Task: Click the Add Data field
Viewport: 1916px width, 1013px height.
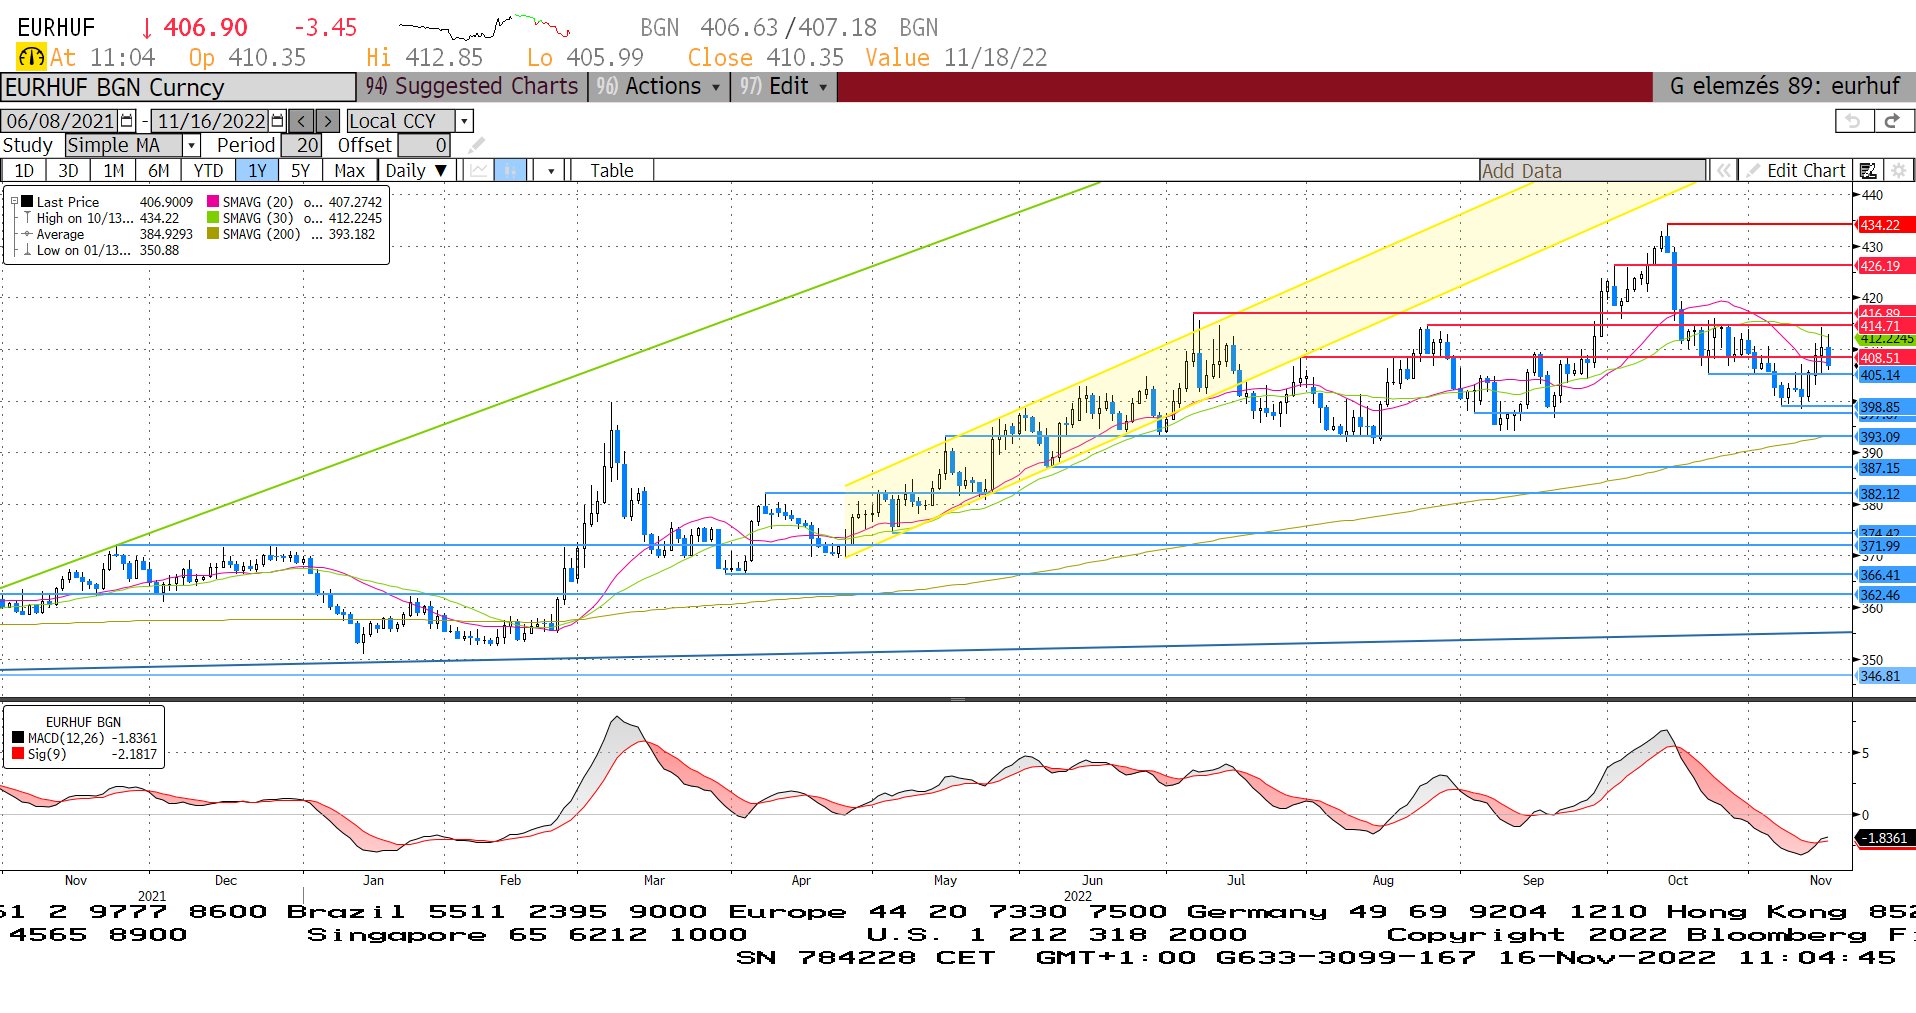Action: coord(1593,171)
